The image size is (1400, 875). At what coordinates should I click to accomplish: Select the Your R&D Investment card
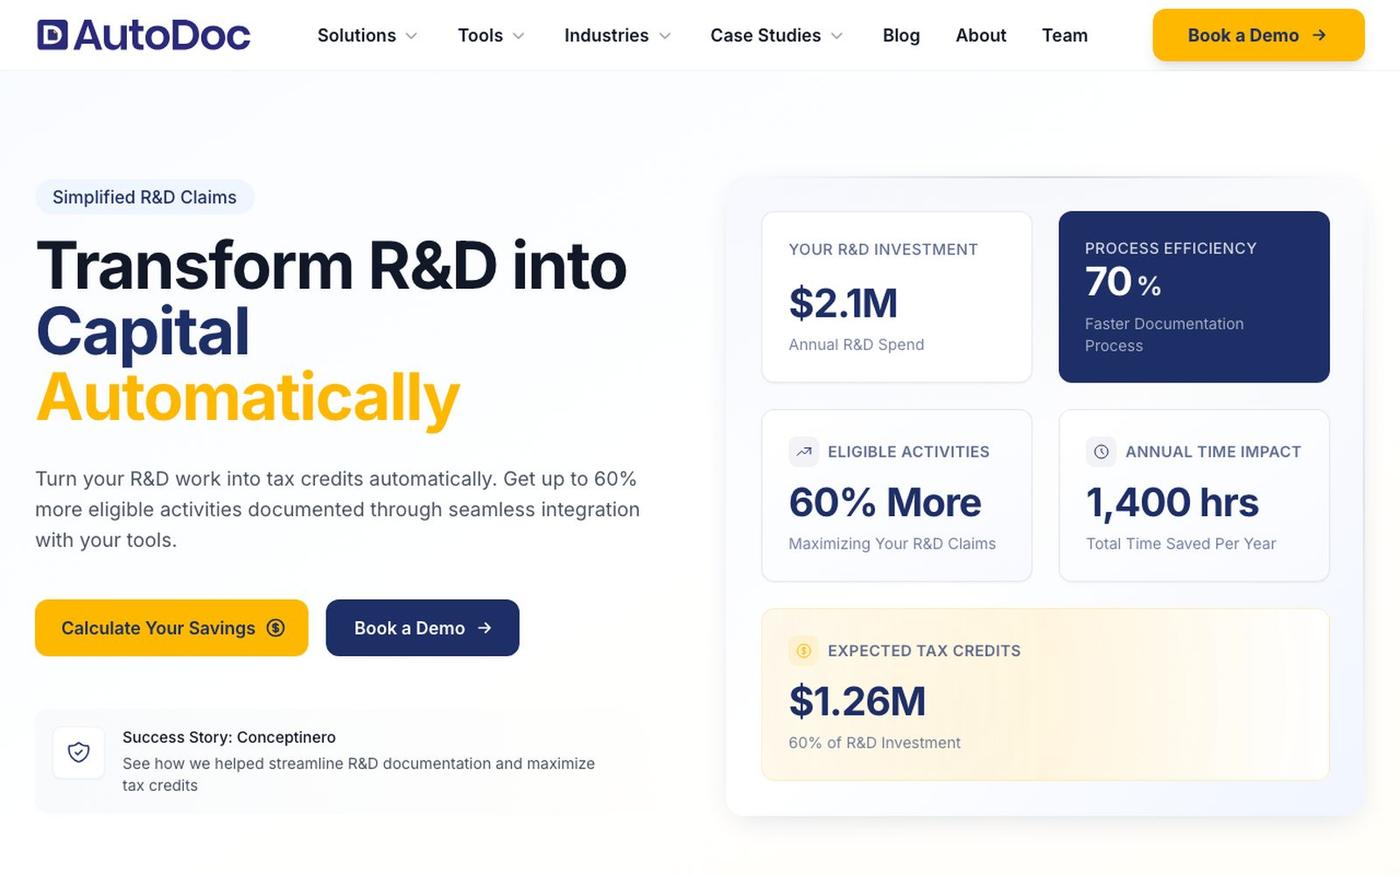[897, 297]
